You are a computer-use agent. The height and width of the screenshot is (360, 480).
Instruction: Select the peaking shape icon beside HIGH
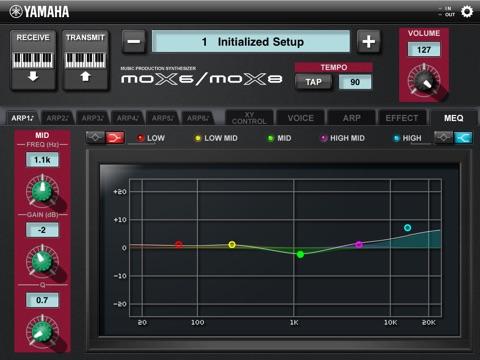point(444,137)
